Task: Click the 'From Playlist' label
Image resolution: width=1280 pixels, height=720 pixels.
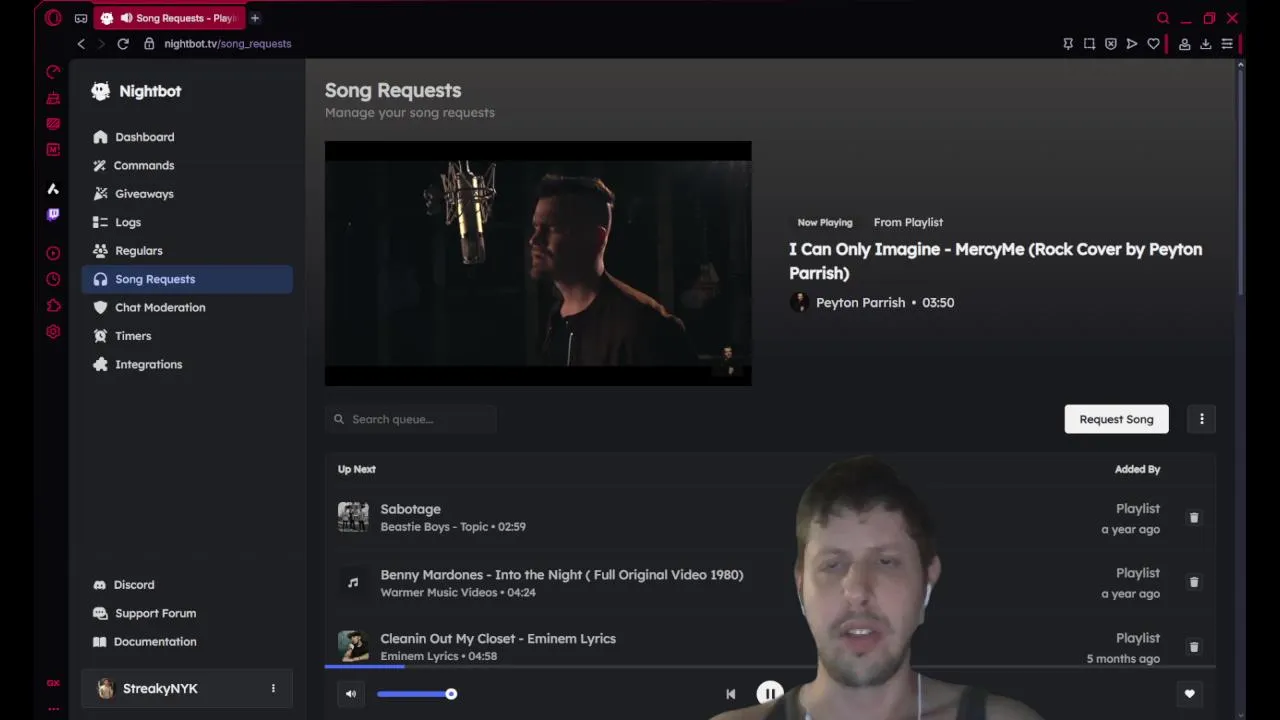Action: coord(908,222)
